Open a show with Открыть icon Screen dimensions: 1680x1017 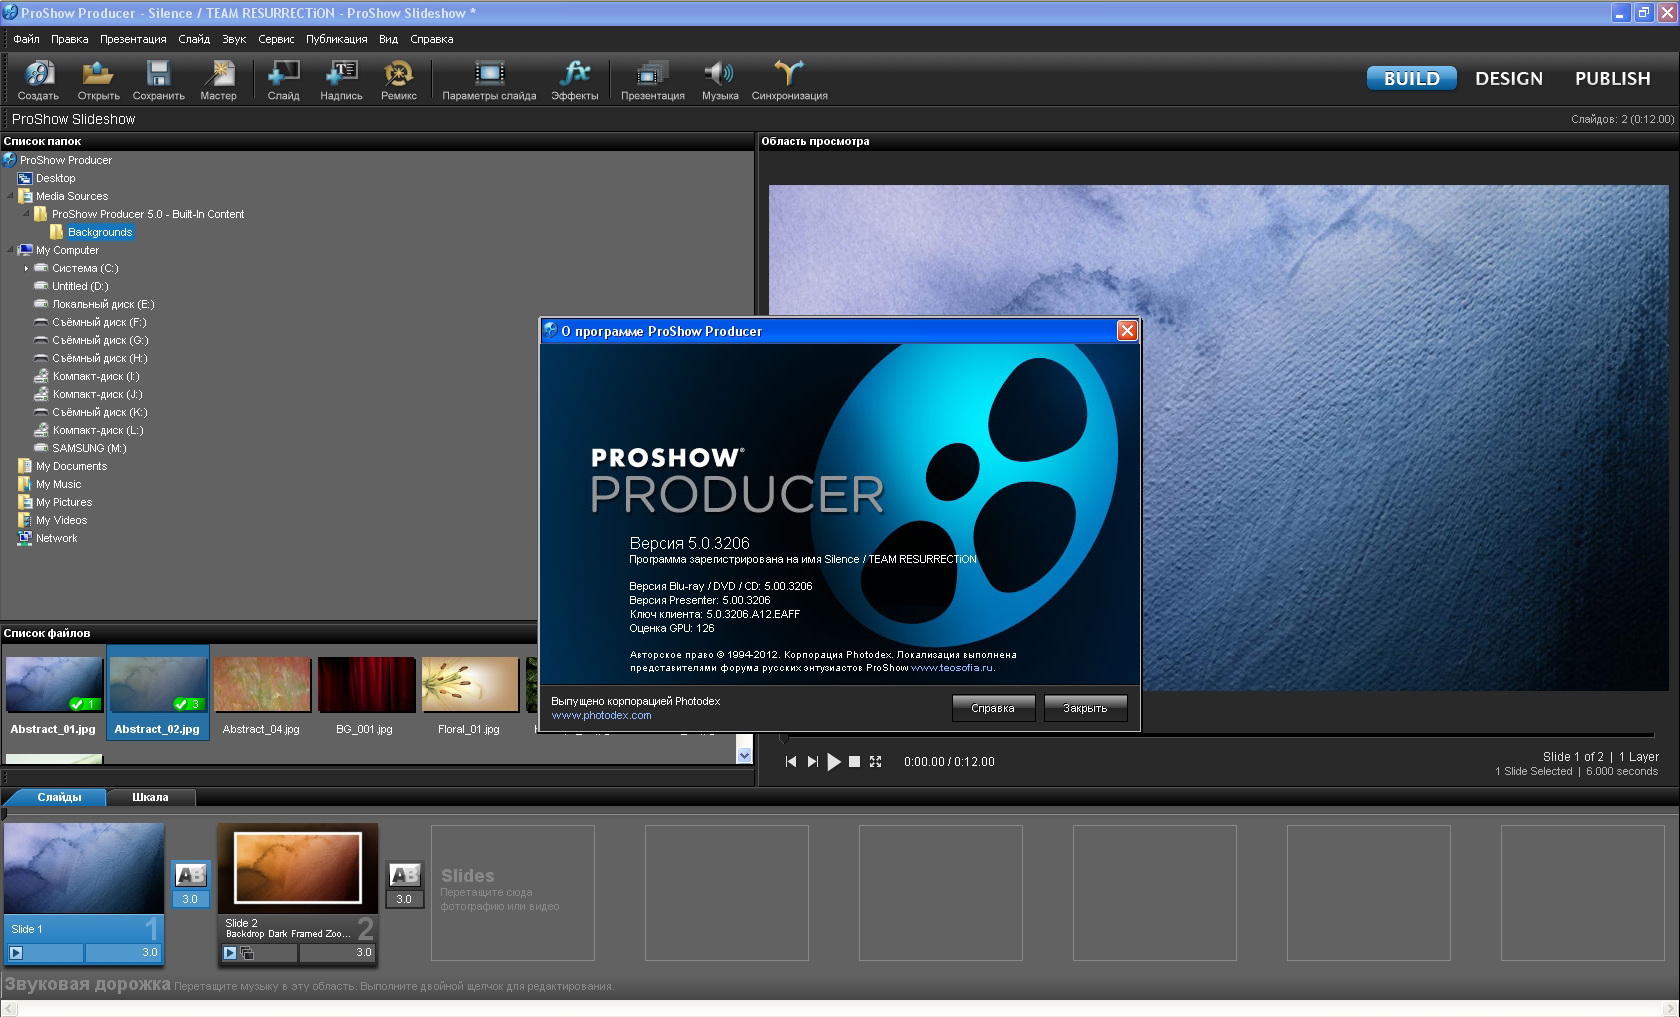[x=98, y=80]
